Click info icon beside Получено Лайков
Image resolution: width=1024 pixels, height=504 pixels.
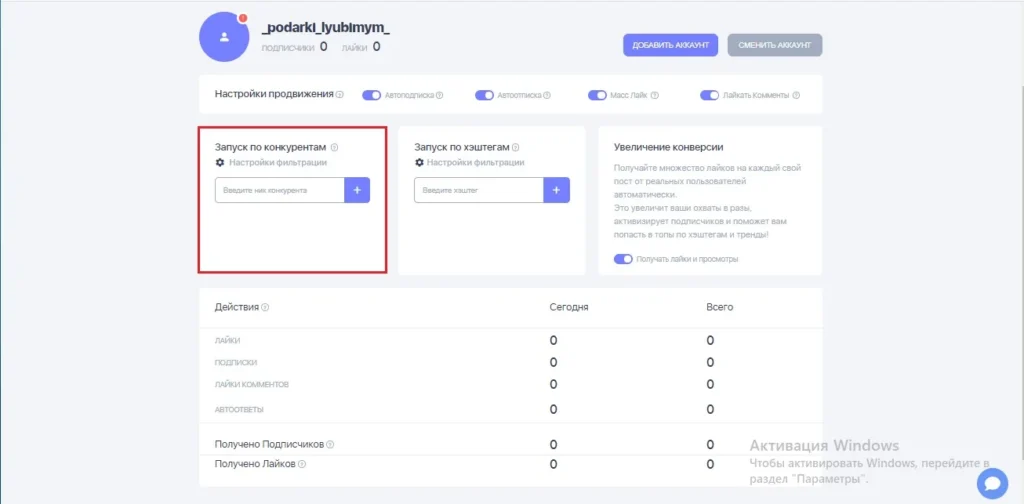pyautogui.click(x=302, y=464)
